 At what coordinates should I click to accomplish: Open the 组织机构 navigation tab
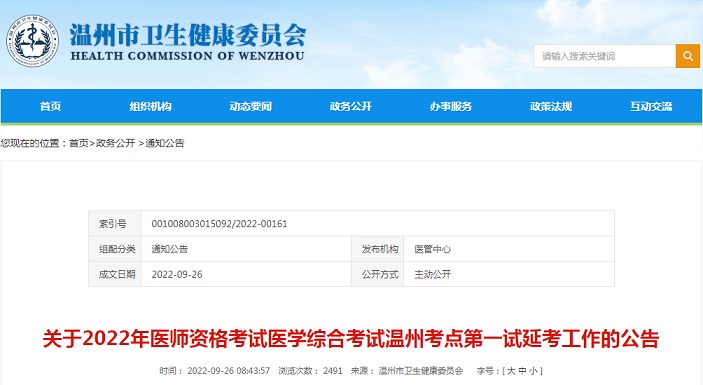click(151, 106)
